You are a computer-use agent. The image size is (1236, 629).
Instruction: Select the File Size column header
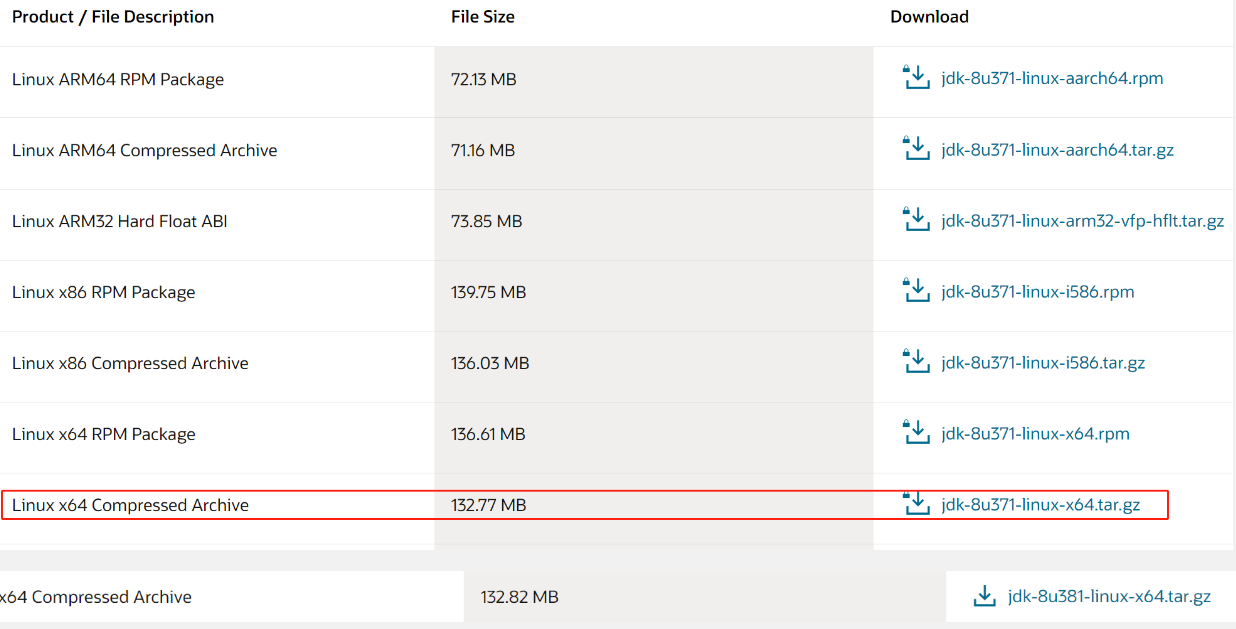(483, 16)
